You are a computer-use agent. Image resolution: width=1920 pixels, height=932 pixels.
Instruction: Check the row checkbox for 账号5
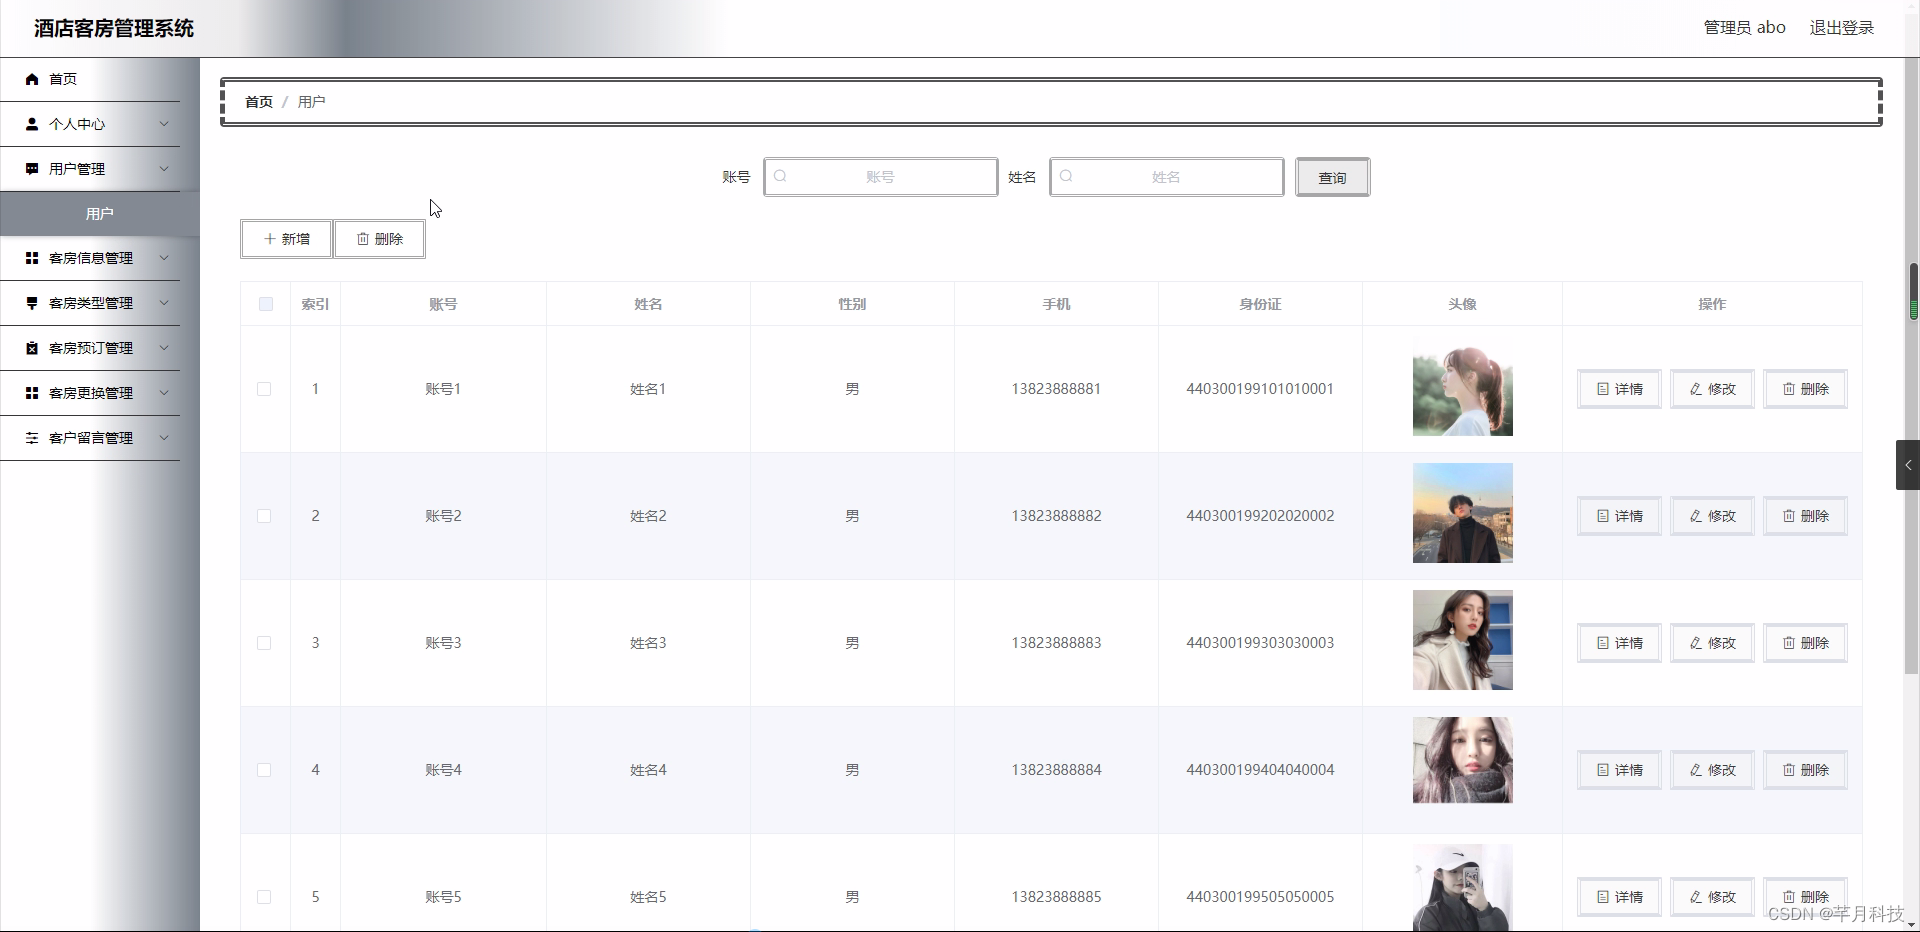[264, 897]
